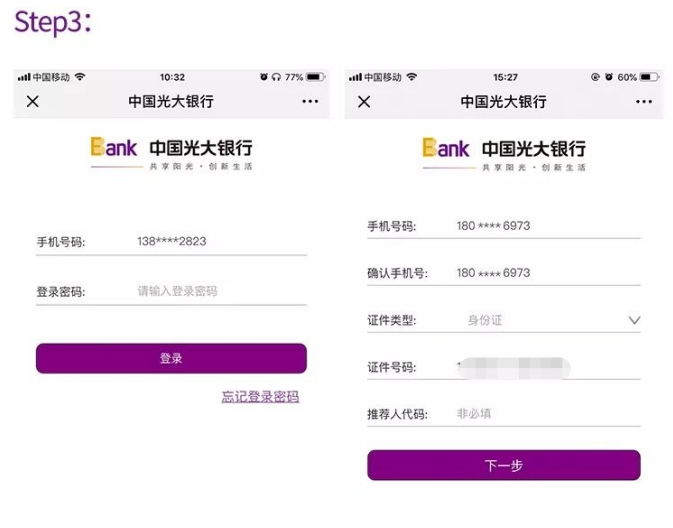The width and height of the screenshot is (673, 528).
Task: Tap the battery icon at 60%
Action: 649,77
